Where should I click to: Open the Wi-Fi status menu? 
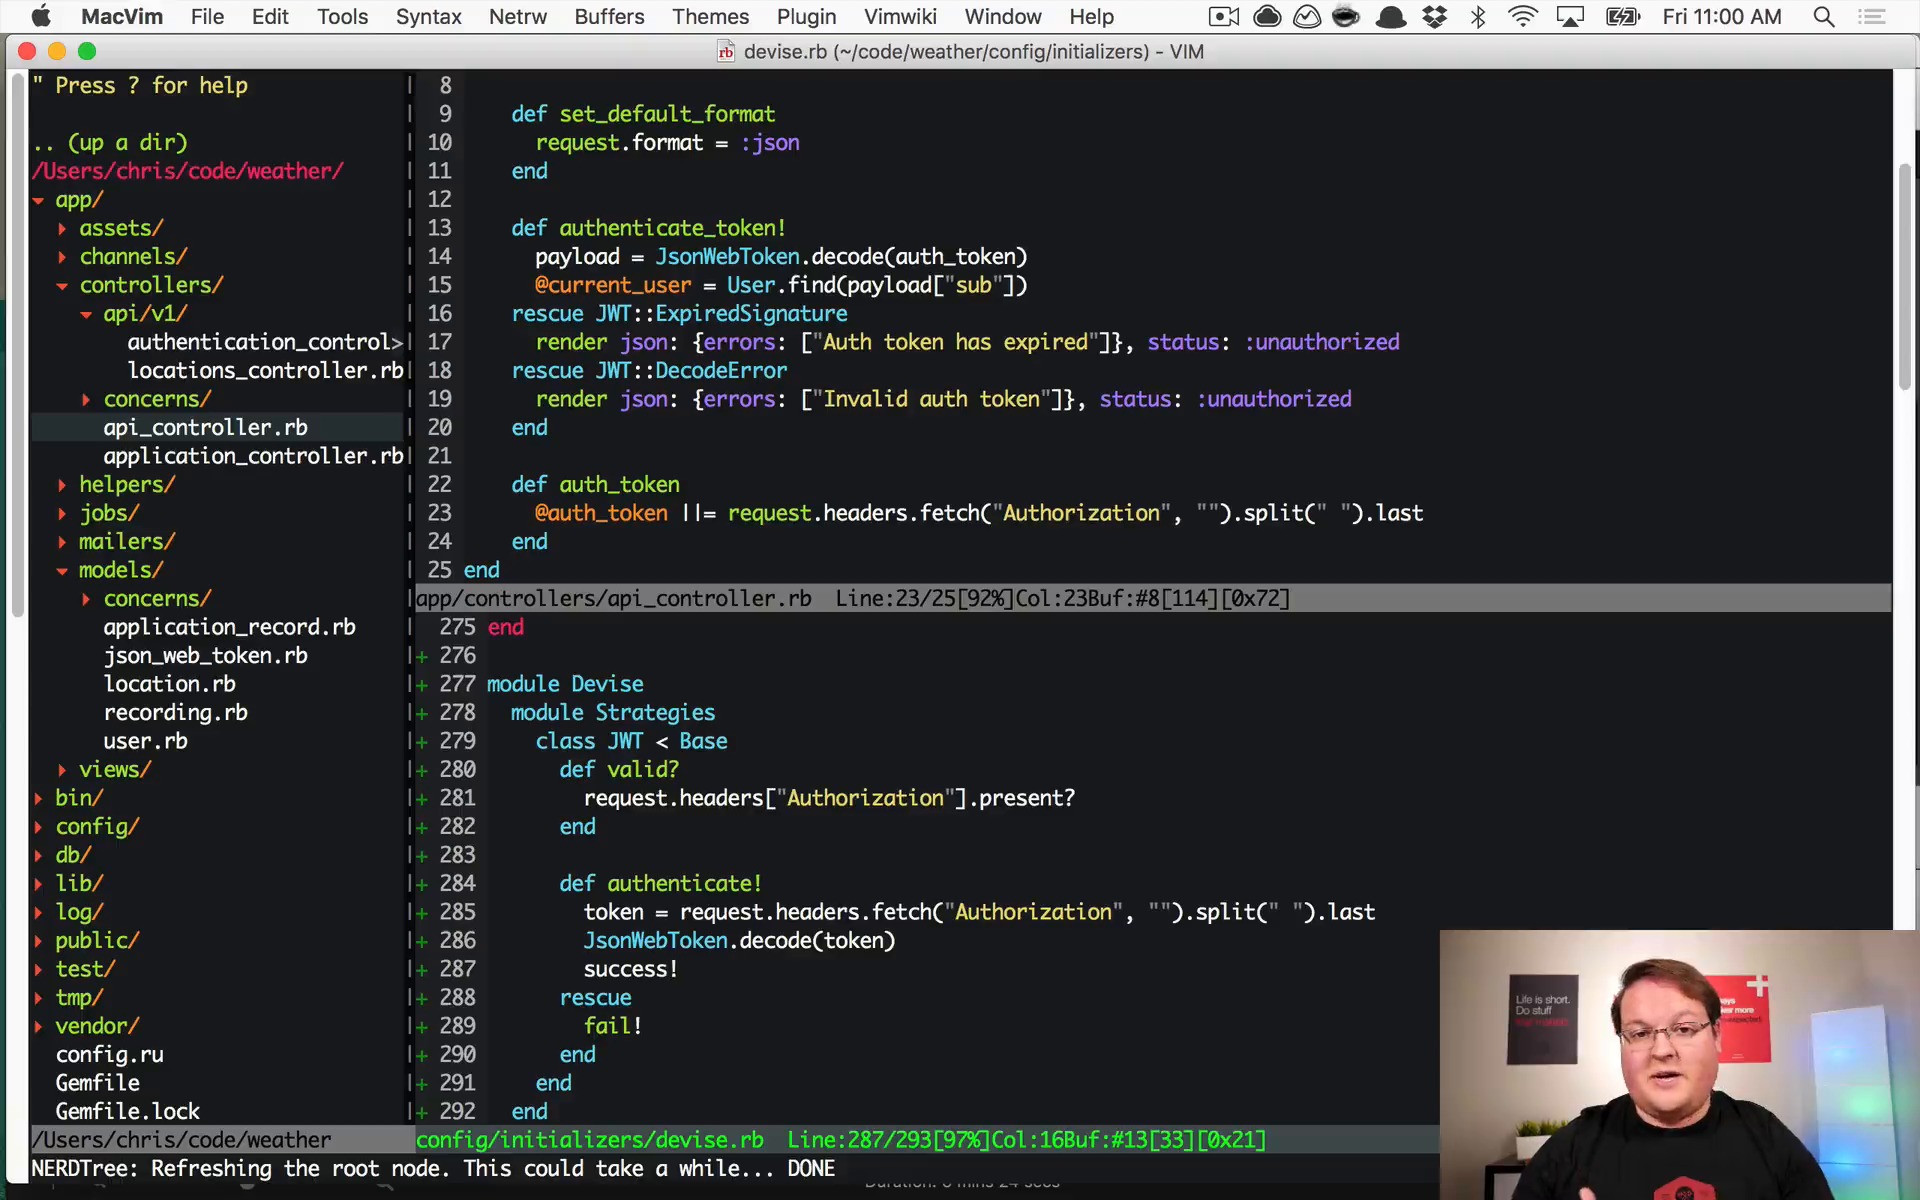[1522, 16]
